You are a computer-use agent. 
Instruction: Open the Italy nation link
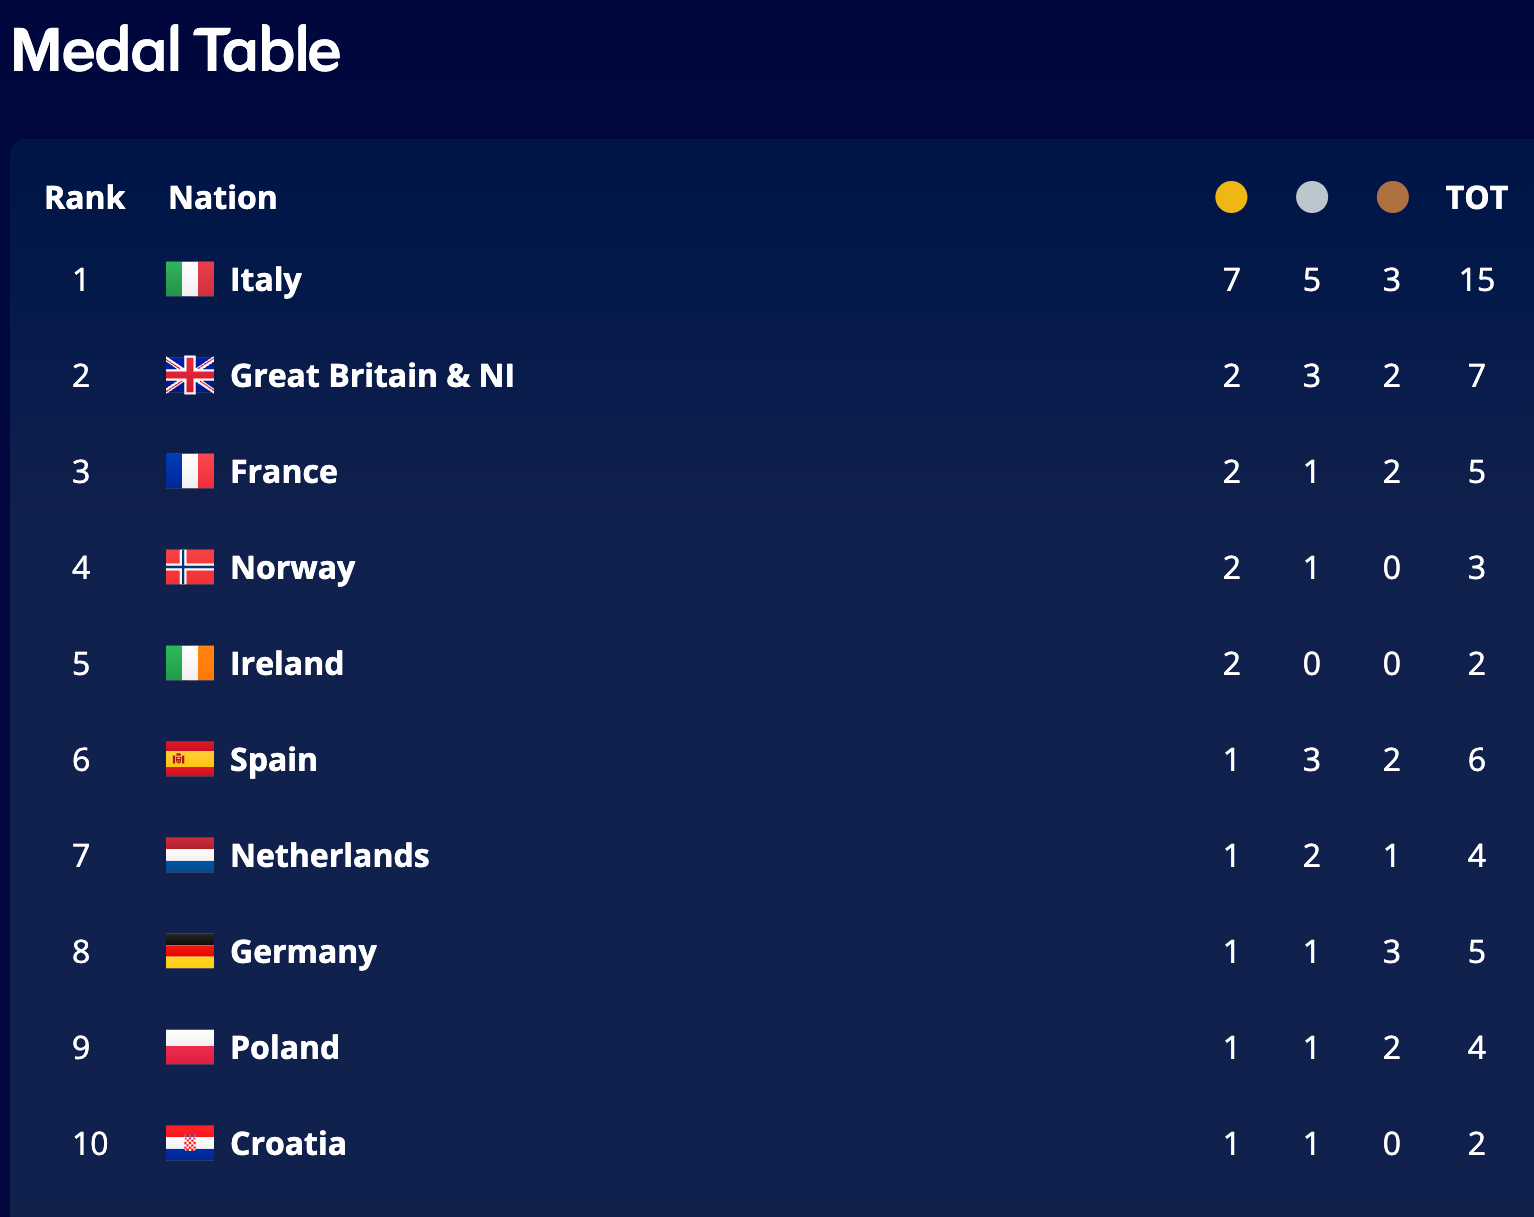(x=266, y=279)
